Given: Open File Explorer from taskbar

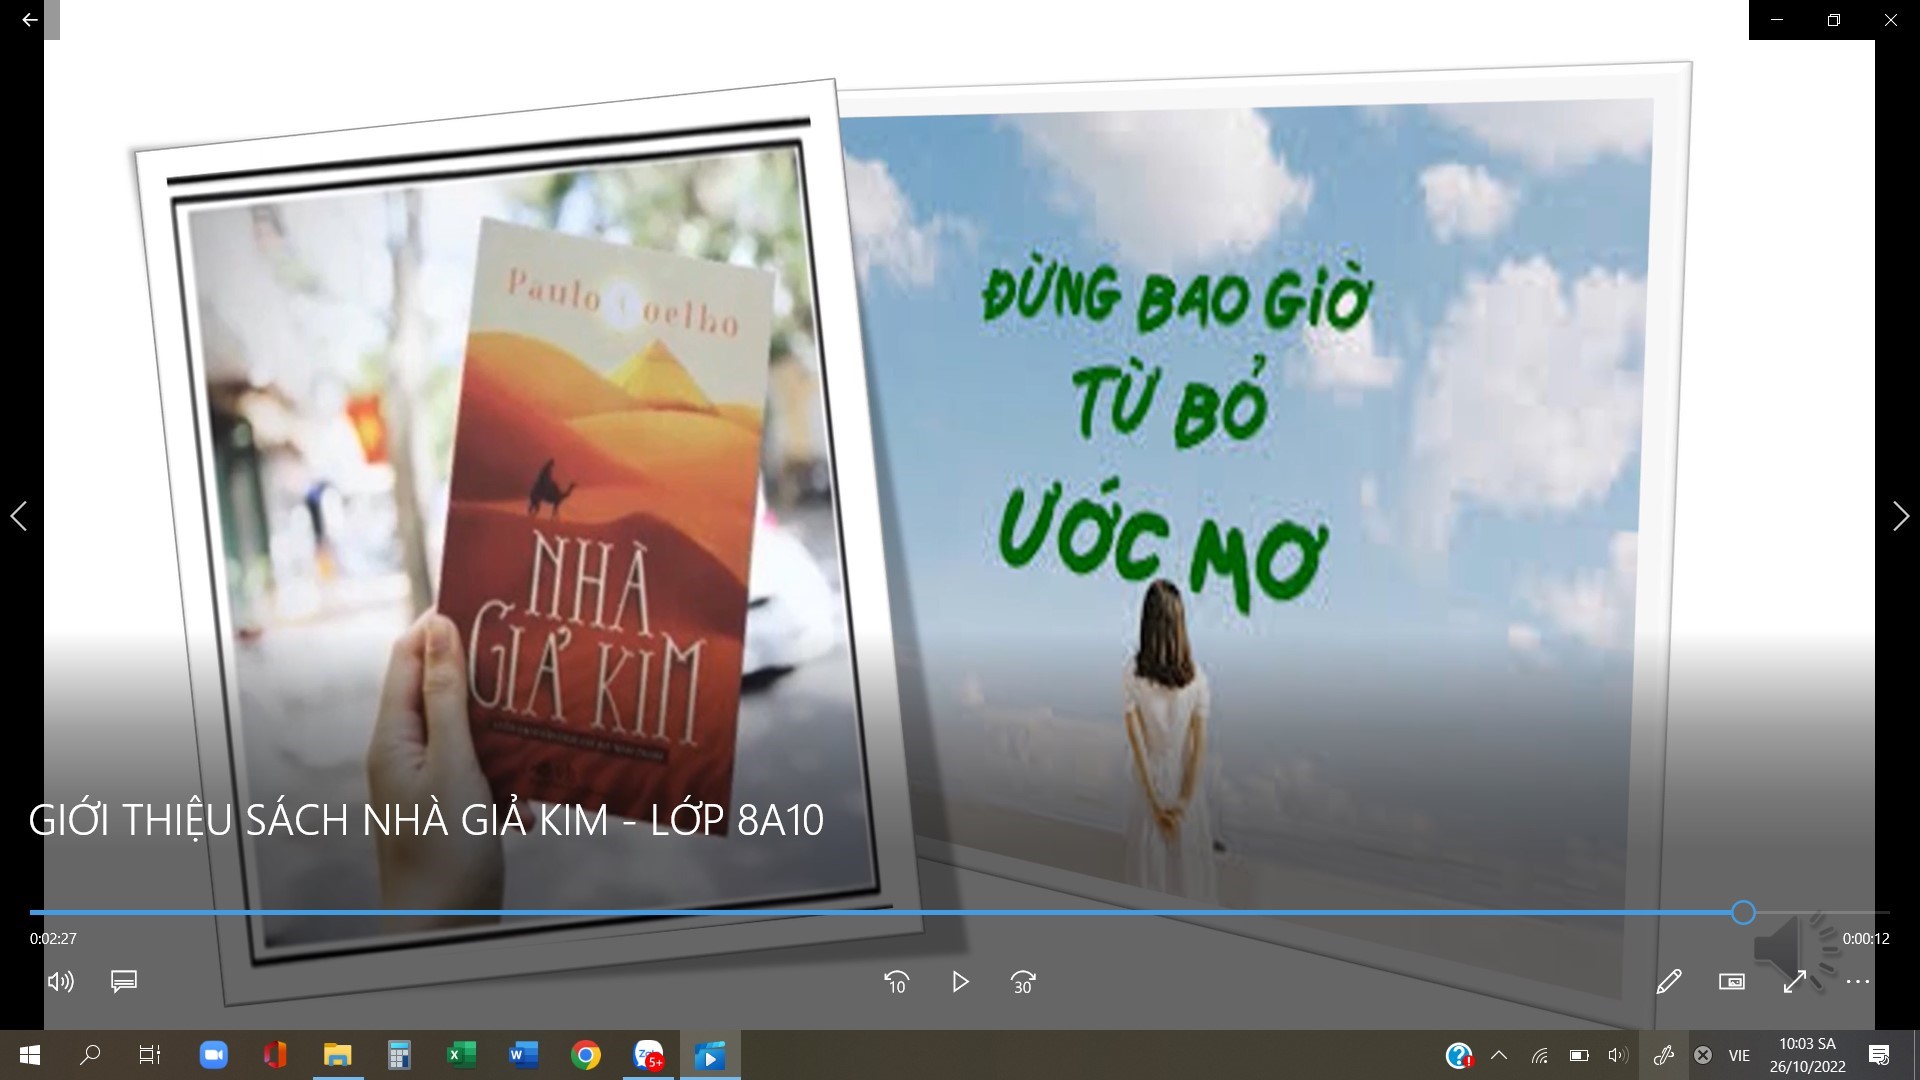Looking at the screenshot, I should click(x=337, y=1055).
